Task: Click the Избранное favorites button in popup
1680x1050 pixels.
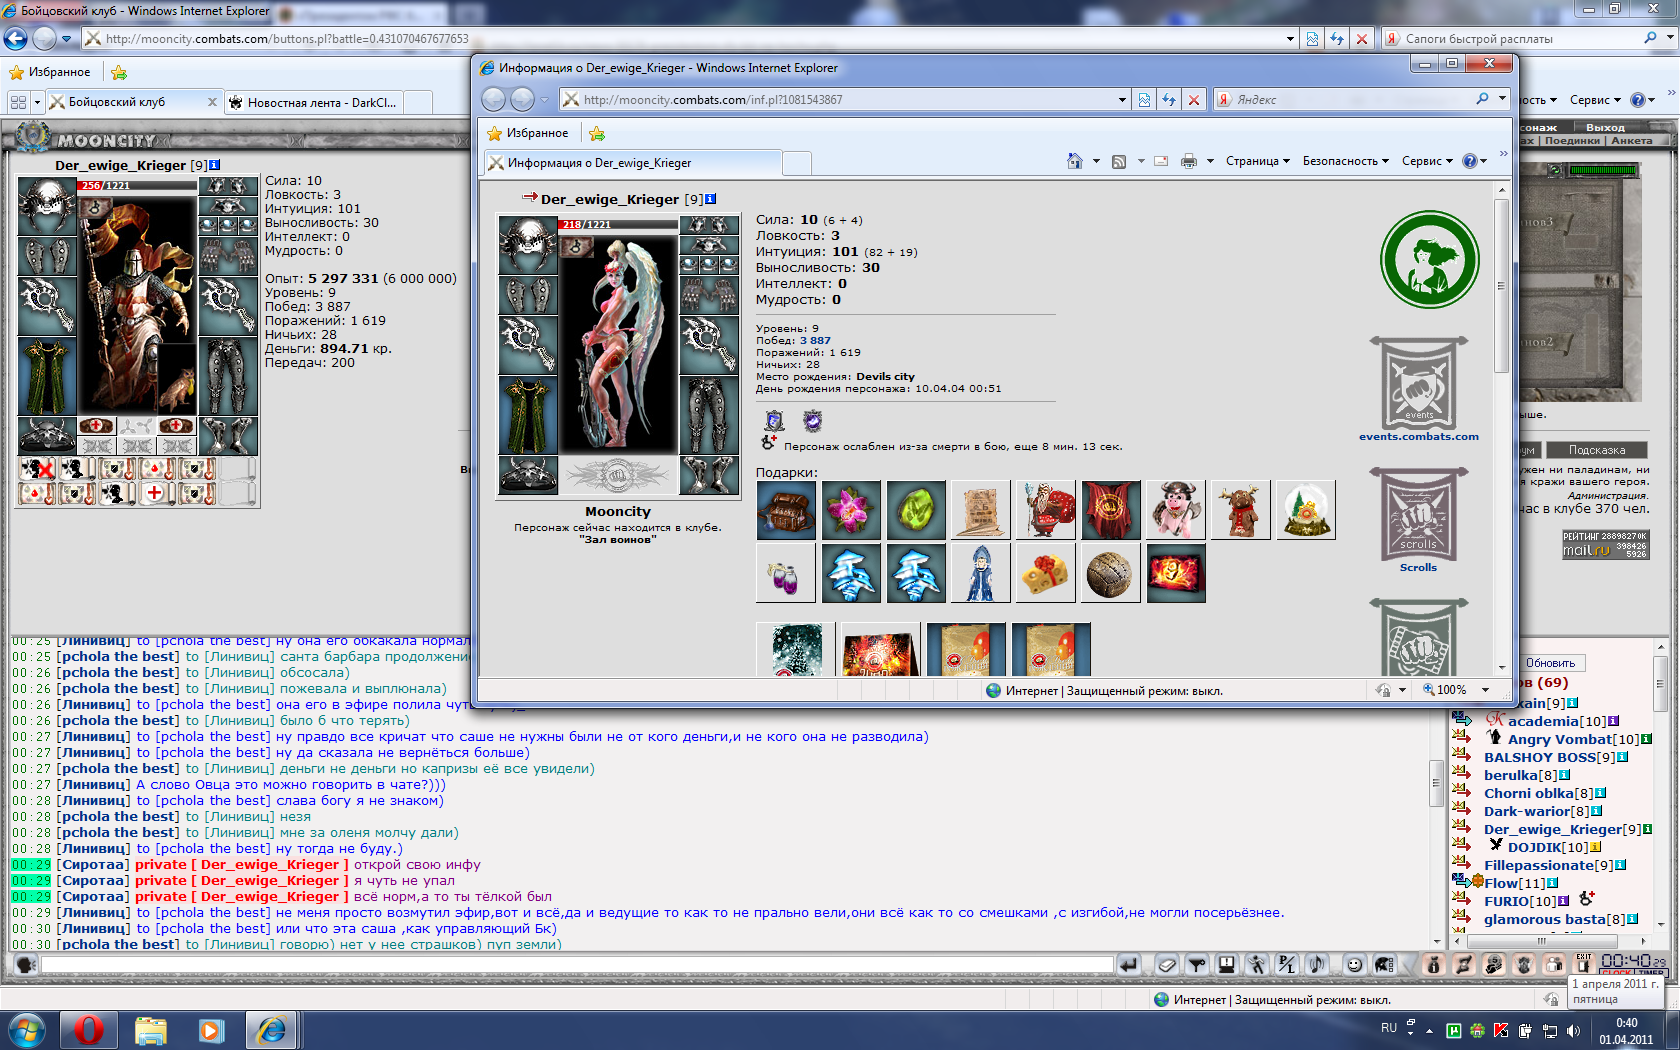Action: click(528, 133)
